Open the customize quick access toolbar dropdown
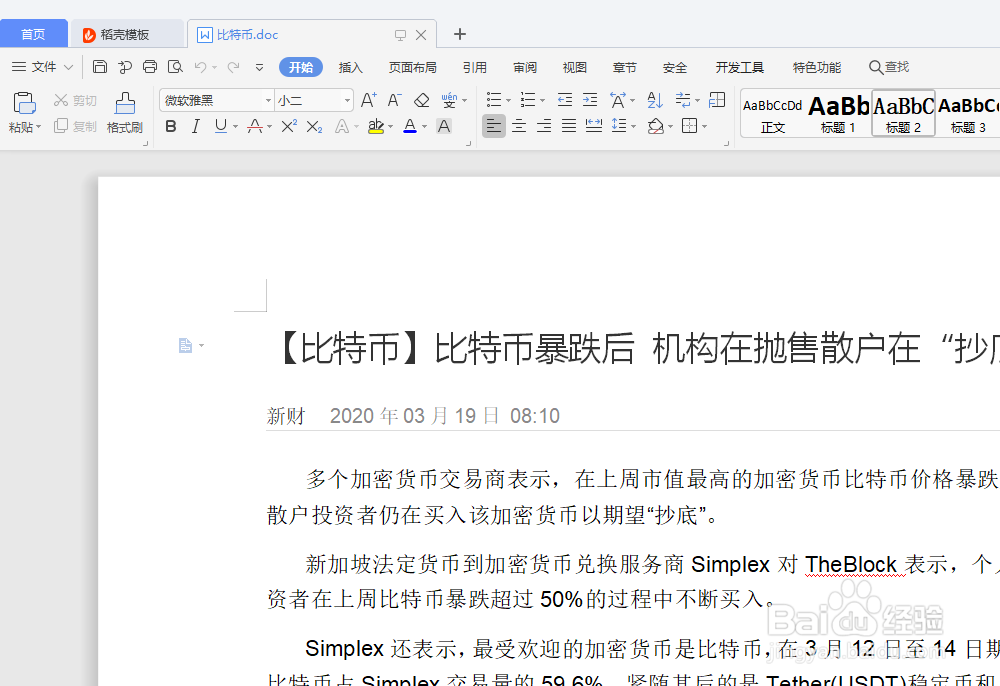Viewport: 1000px width, 686px height. [259, 67]
